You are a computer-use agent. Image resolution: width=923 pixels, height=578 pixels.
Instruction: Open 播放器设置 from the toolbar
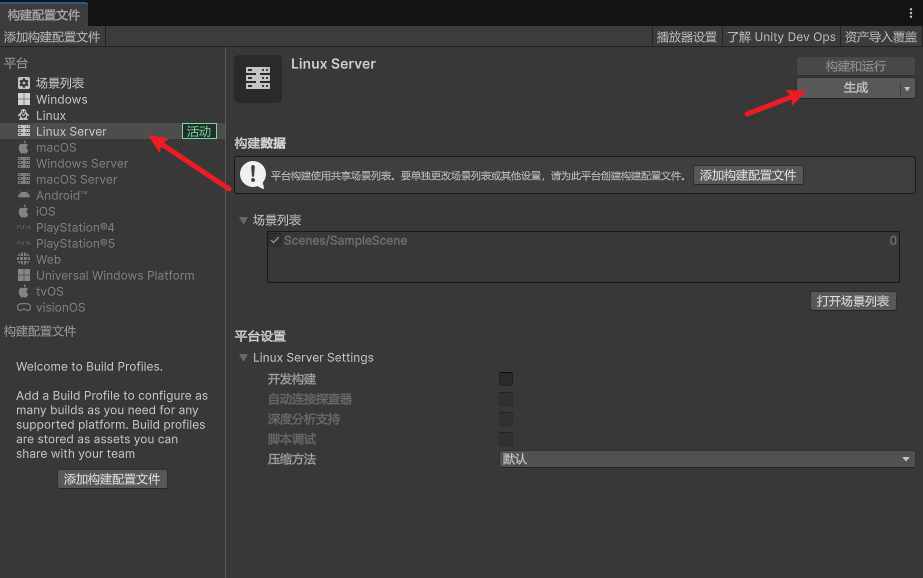[x=687, y=36]
